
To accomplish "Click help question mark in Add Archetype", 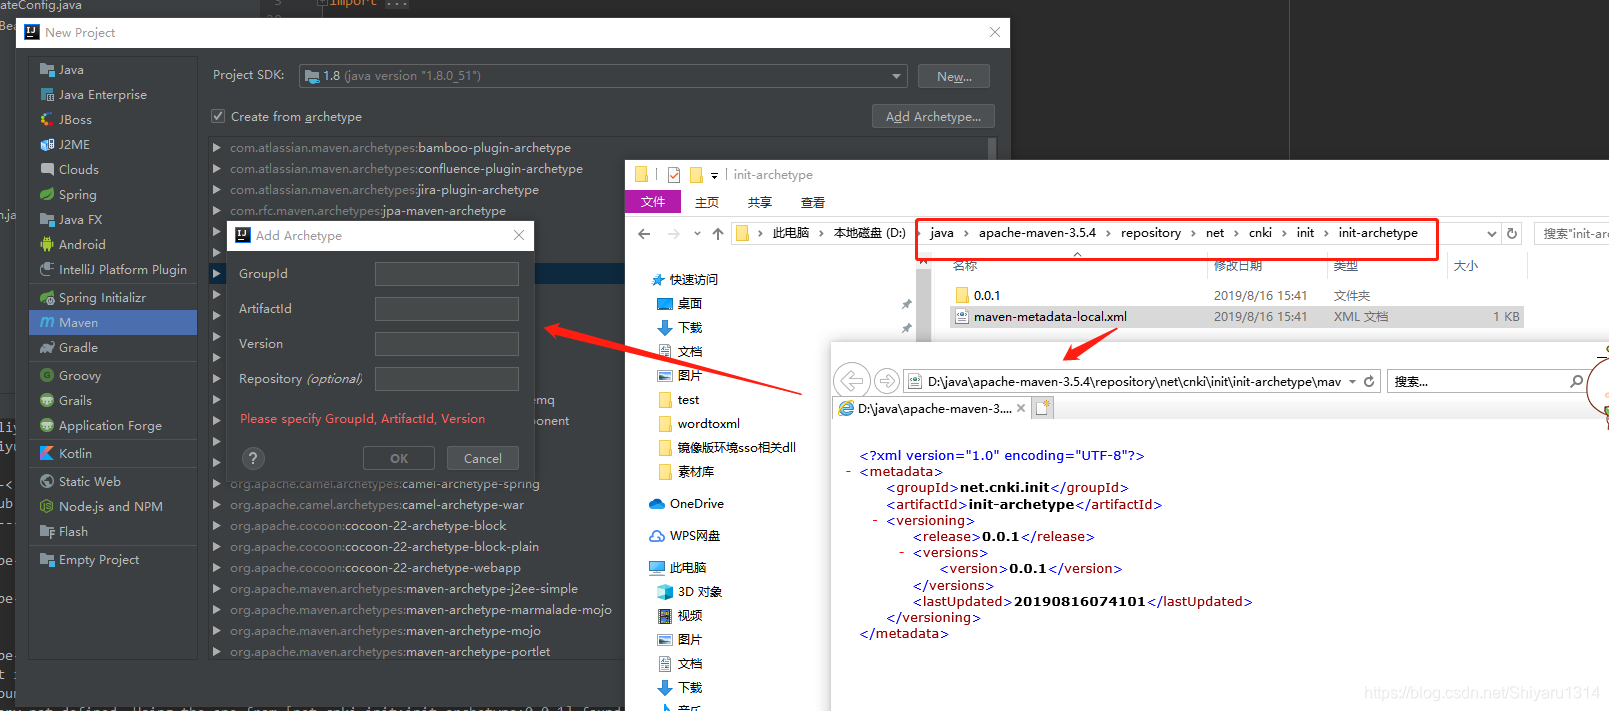I will pos(253,458).
